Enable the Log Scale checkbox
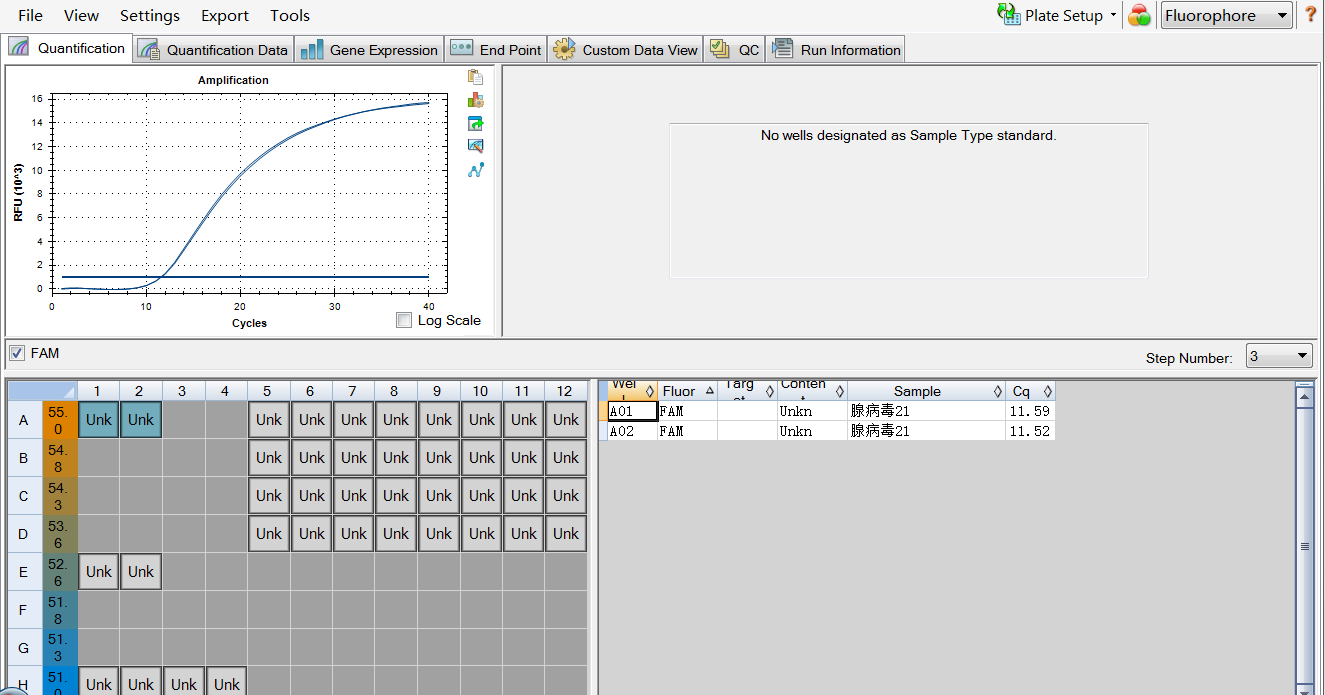1325x695 pixels. click(x=404, y=320)
